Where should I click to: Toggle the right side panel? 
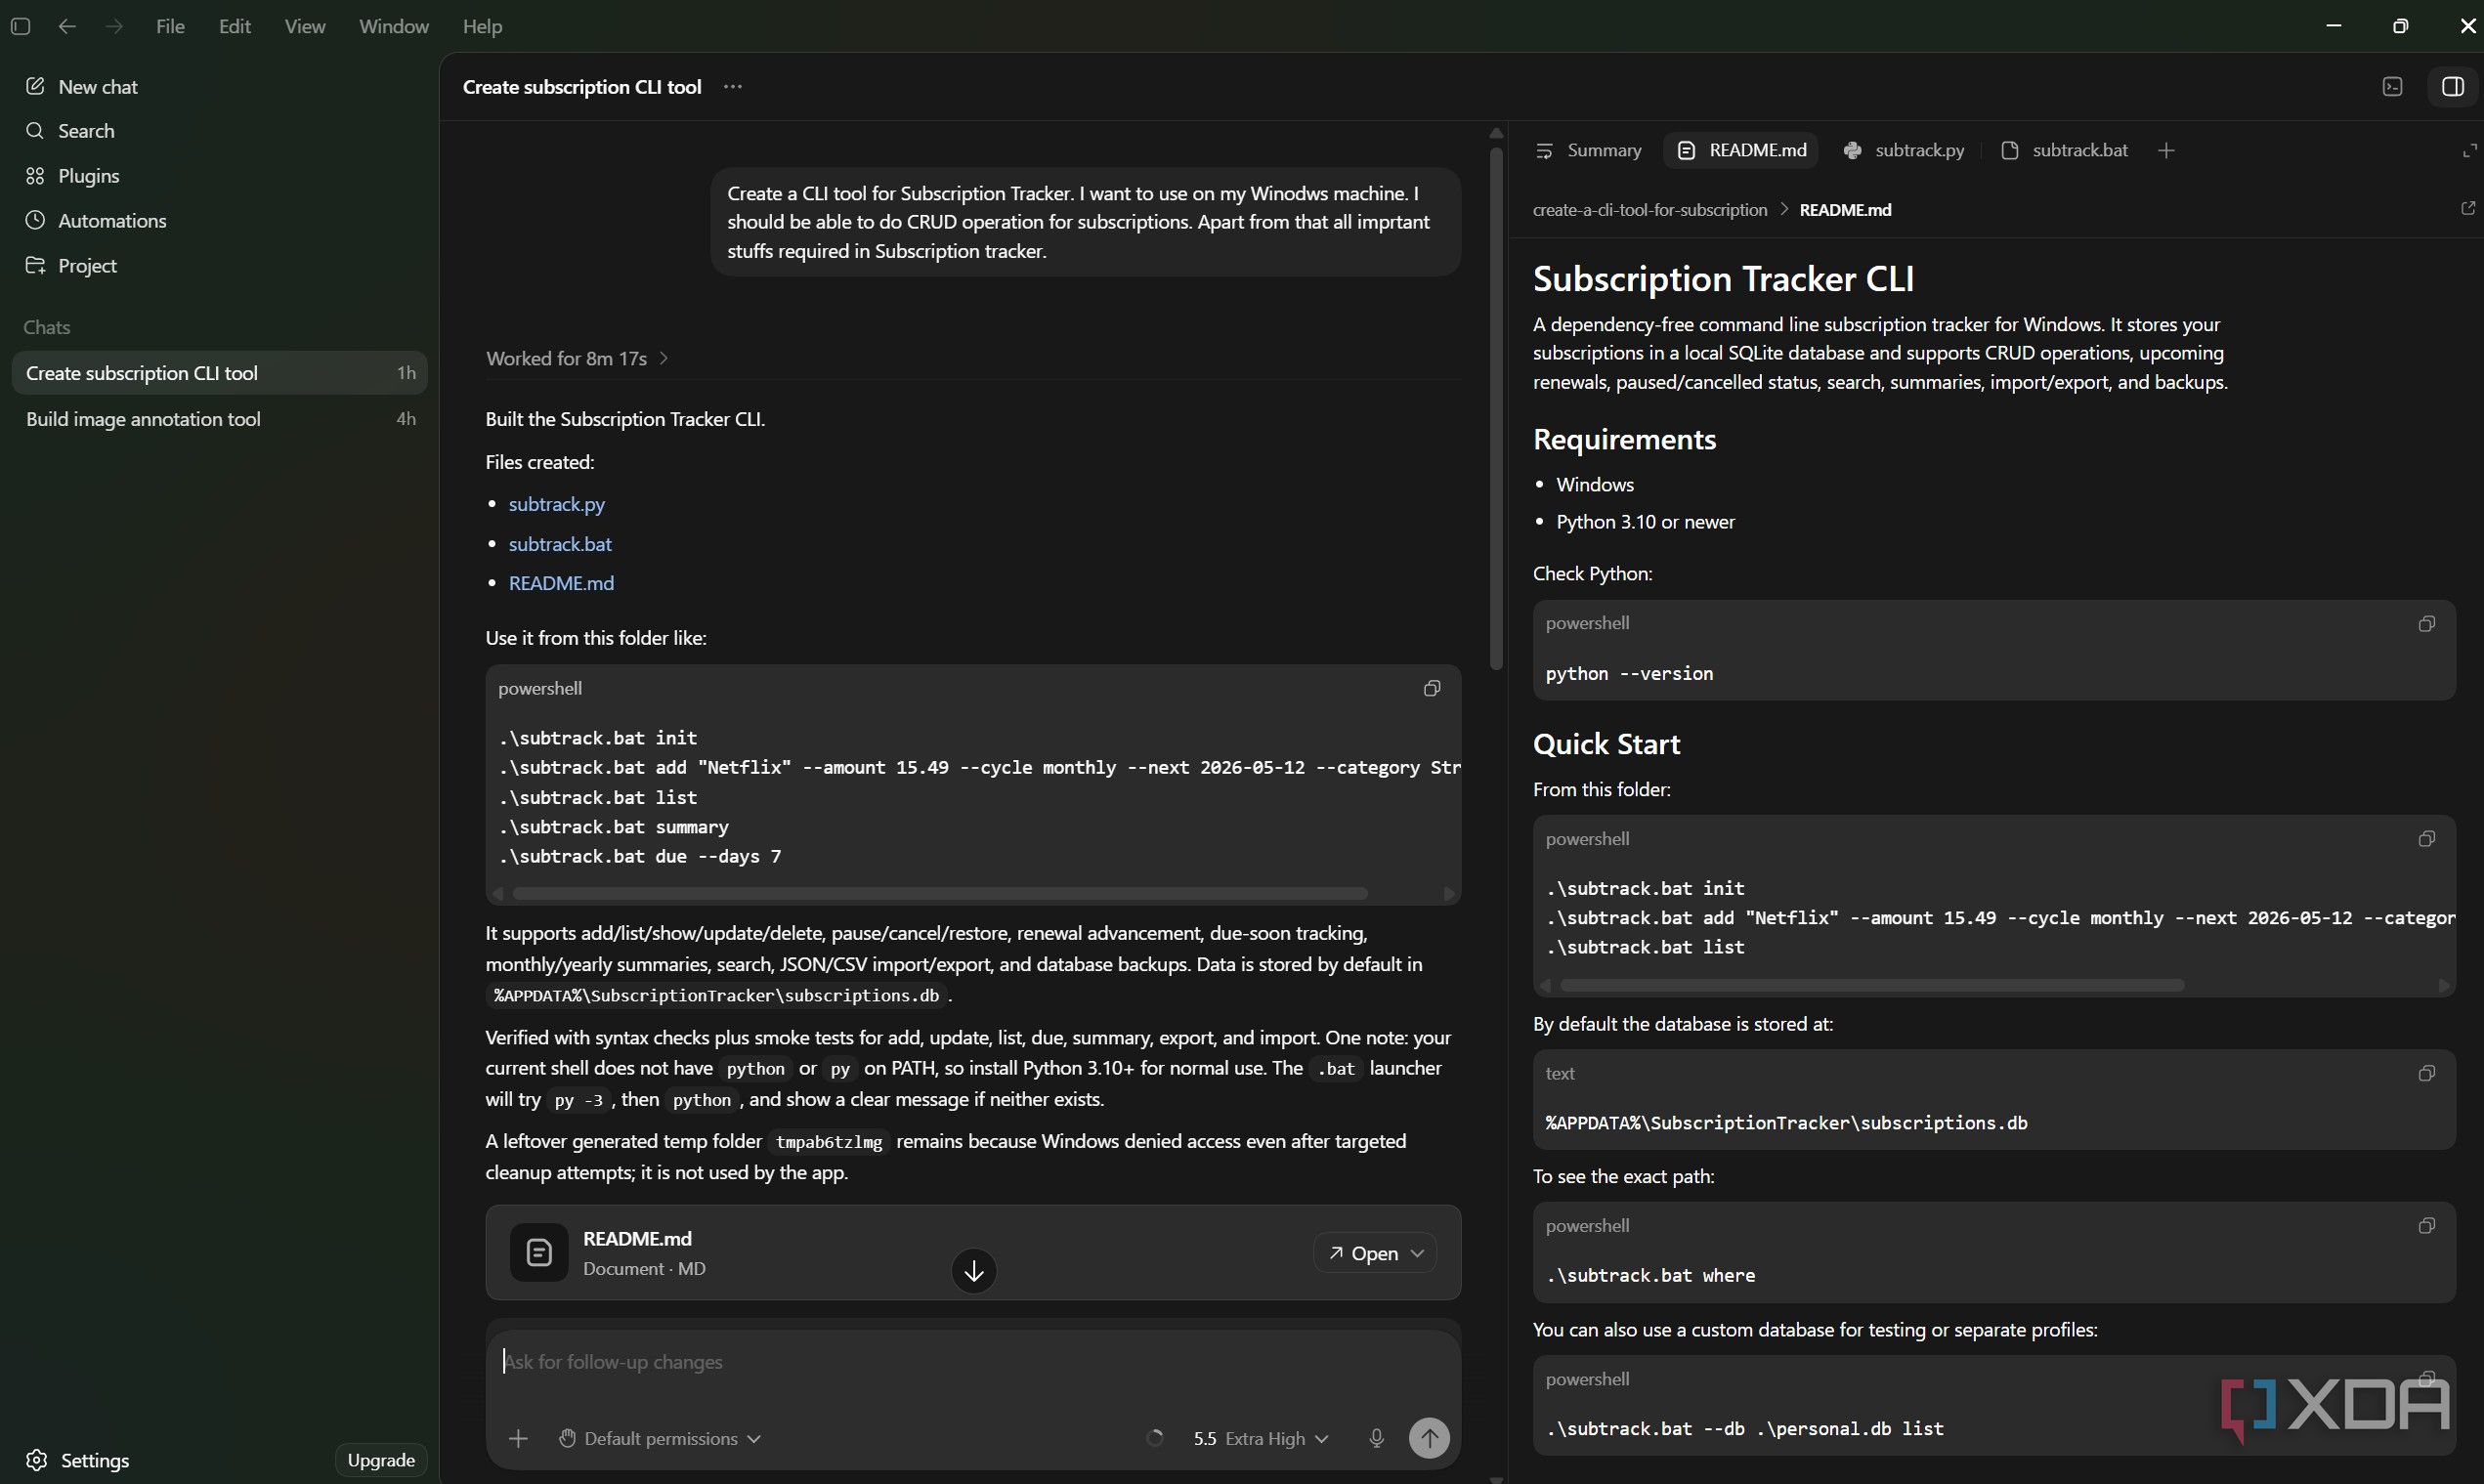point(2452,87)
